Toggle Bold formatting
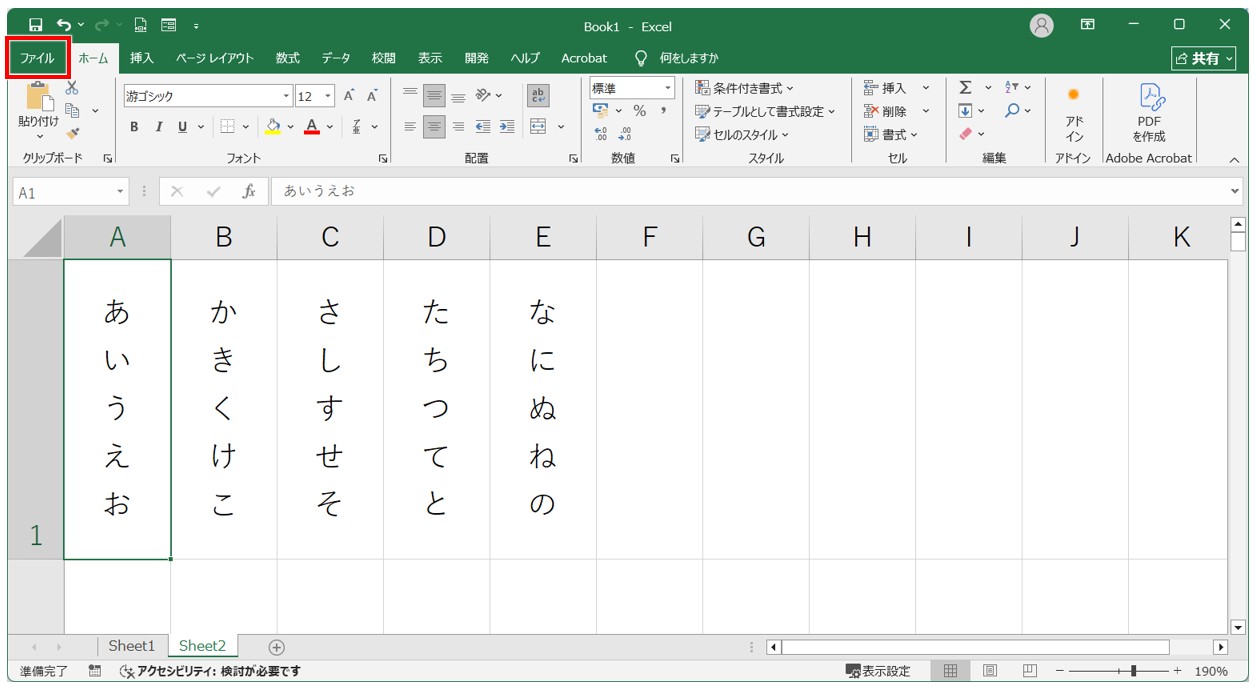 click(134, 127)
